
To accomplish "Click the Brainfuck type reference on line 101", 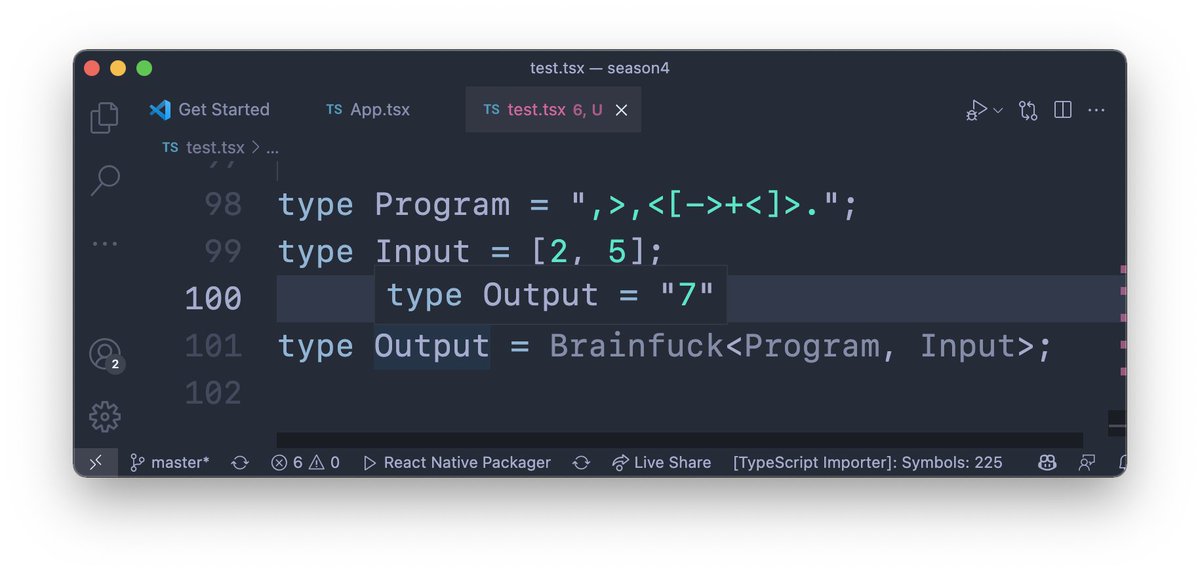I will coord(636,346).
